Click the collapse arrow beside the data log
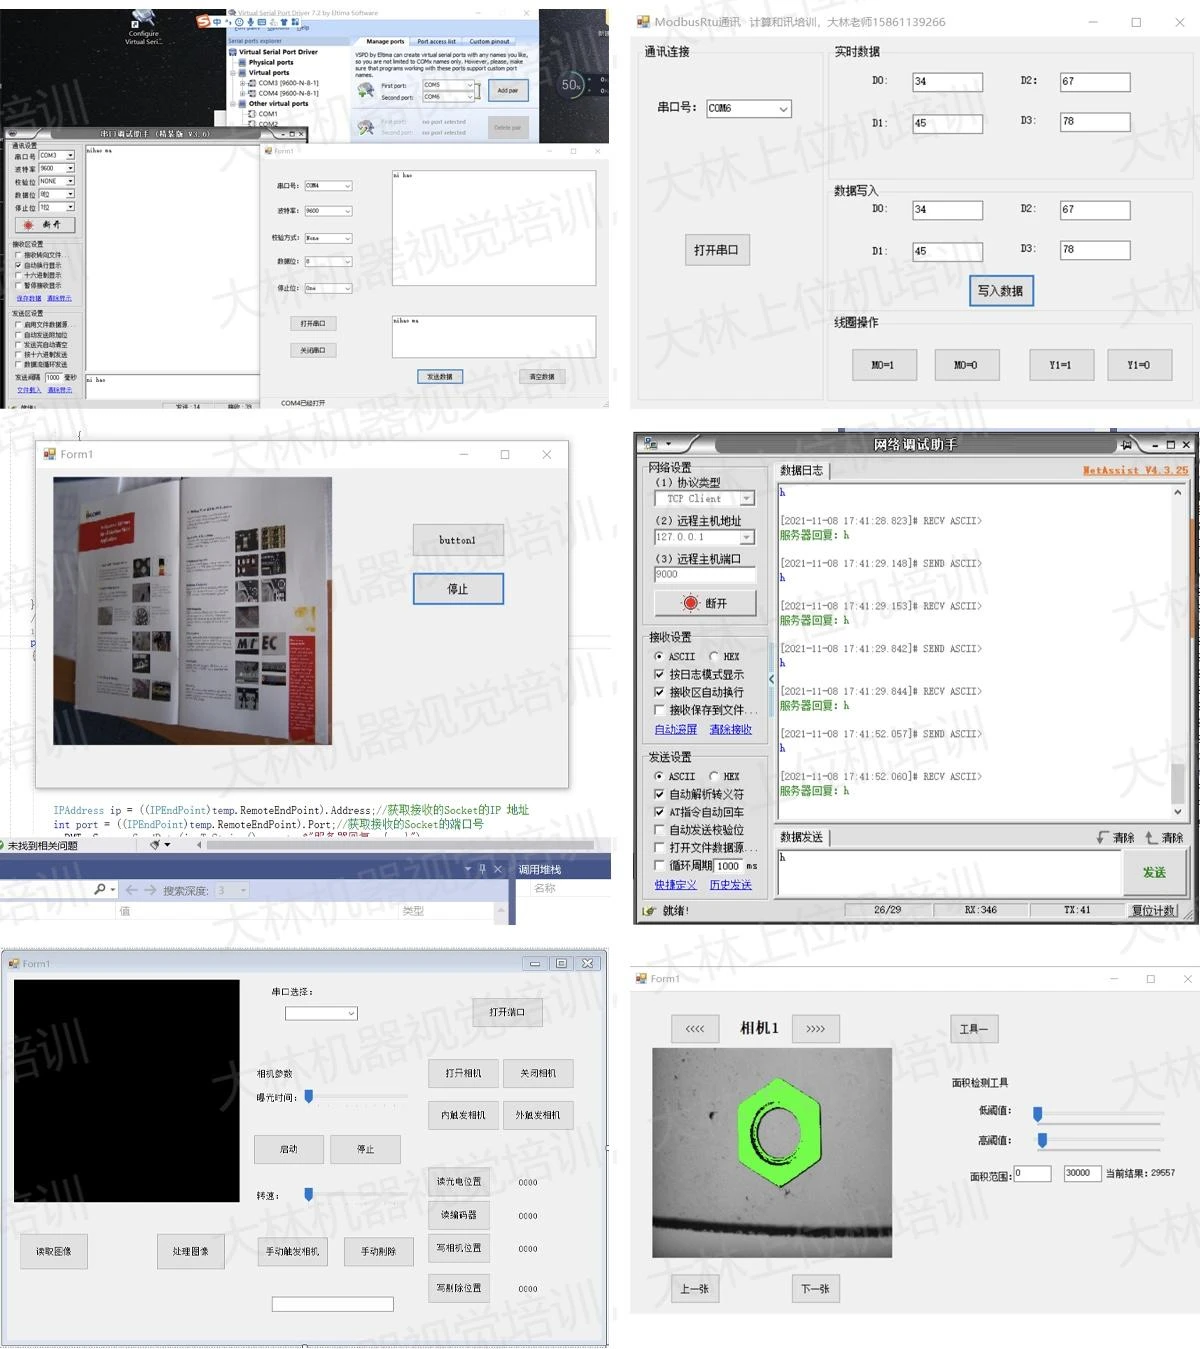 coord(771,679)
